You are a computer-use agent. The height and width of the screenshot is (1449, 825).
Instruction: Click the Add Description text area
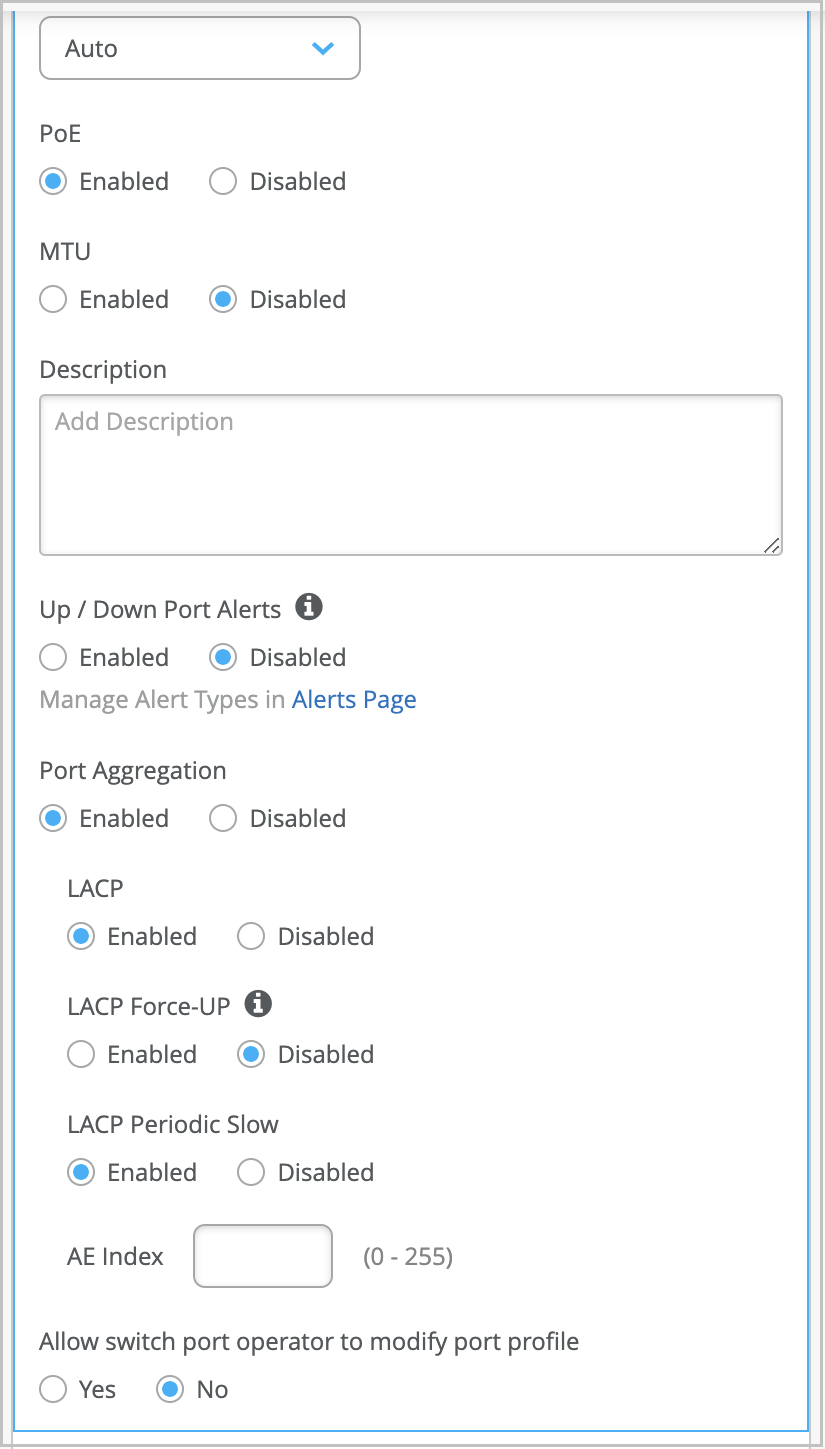pos(410,474)
